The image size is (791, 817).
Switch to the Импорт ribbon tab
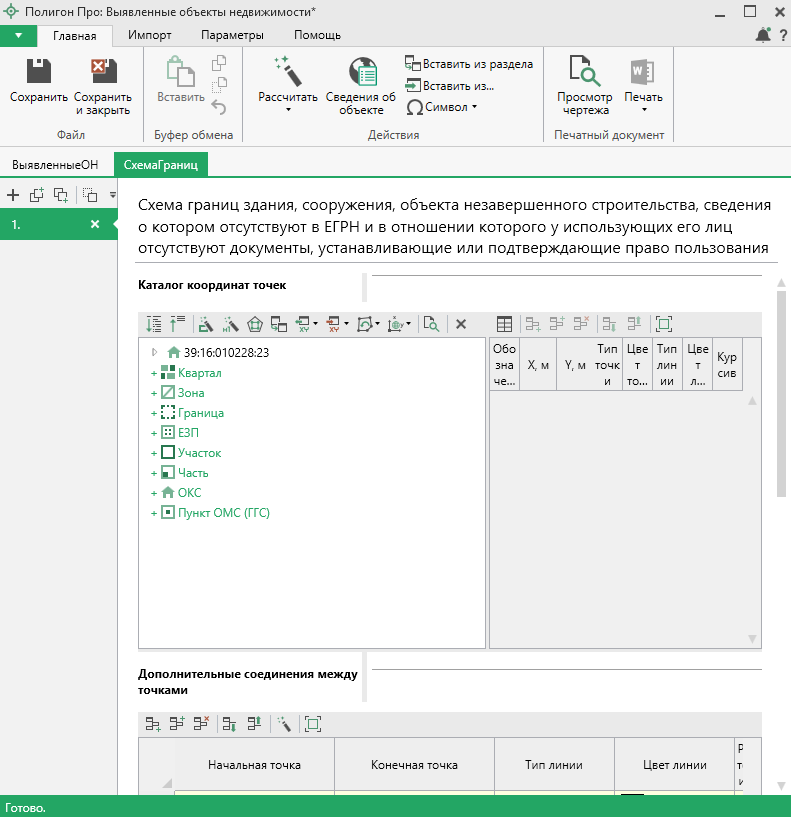click(x=150, y=35)
